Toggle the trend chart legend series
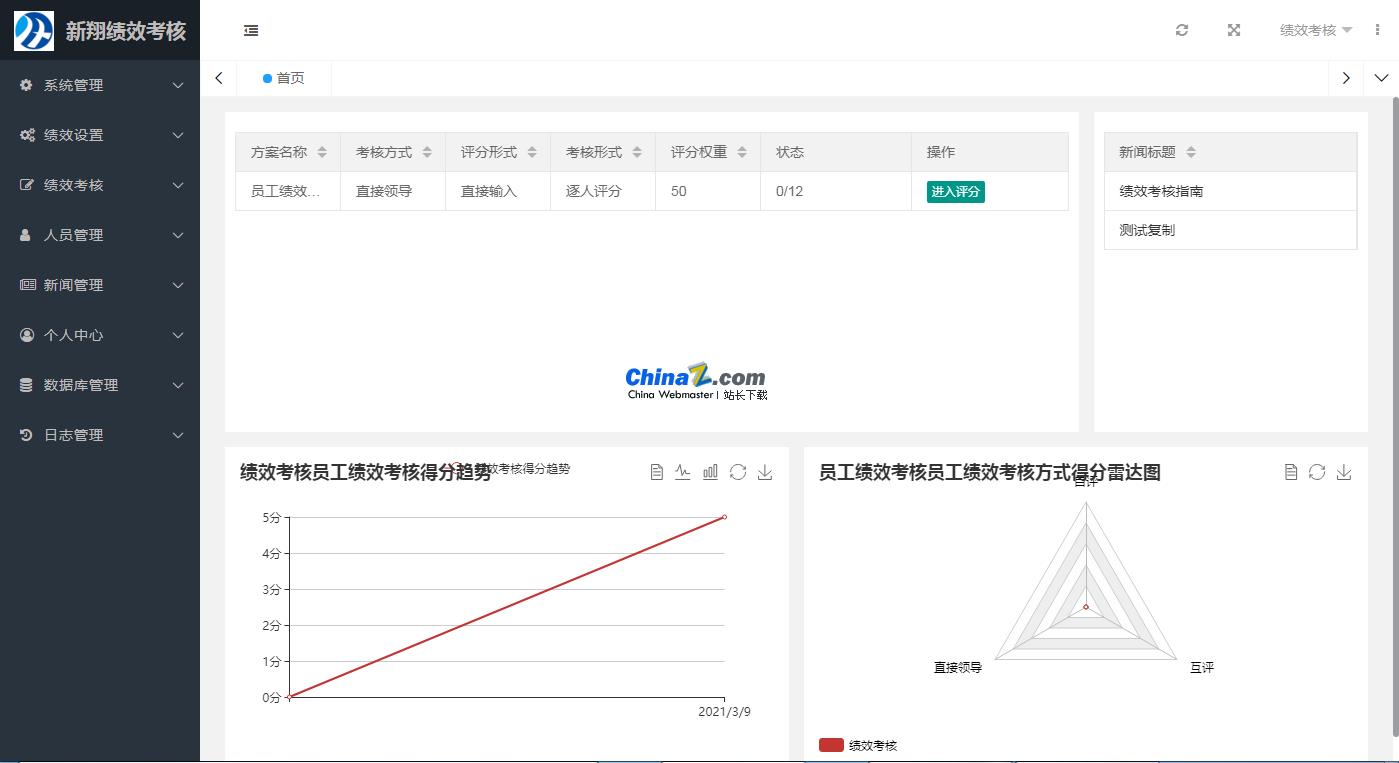Image resolution: width=1399 pixels, height=763 pixels. click(510, 468)
